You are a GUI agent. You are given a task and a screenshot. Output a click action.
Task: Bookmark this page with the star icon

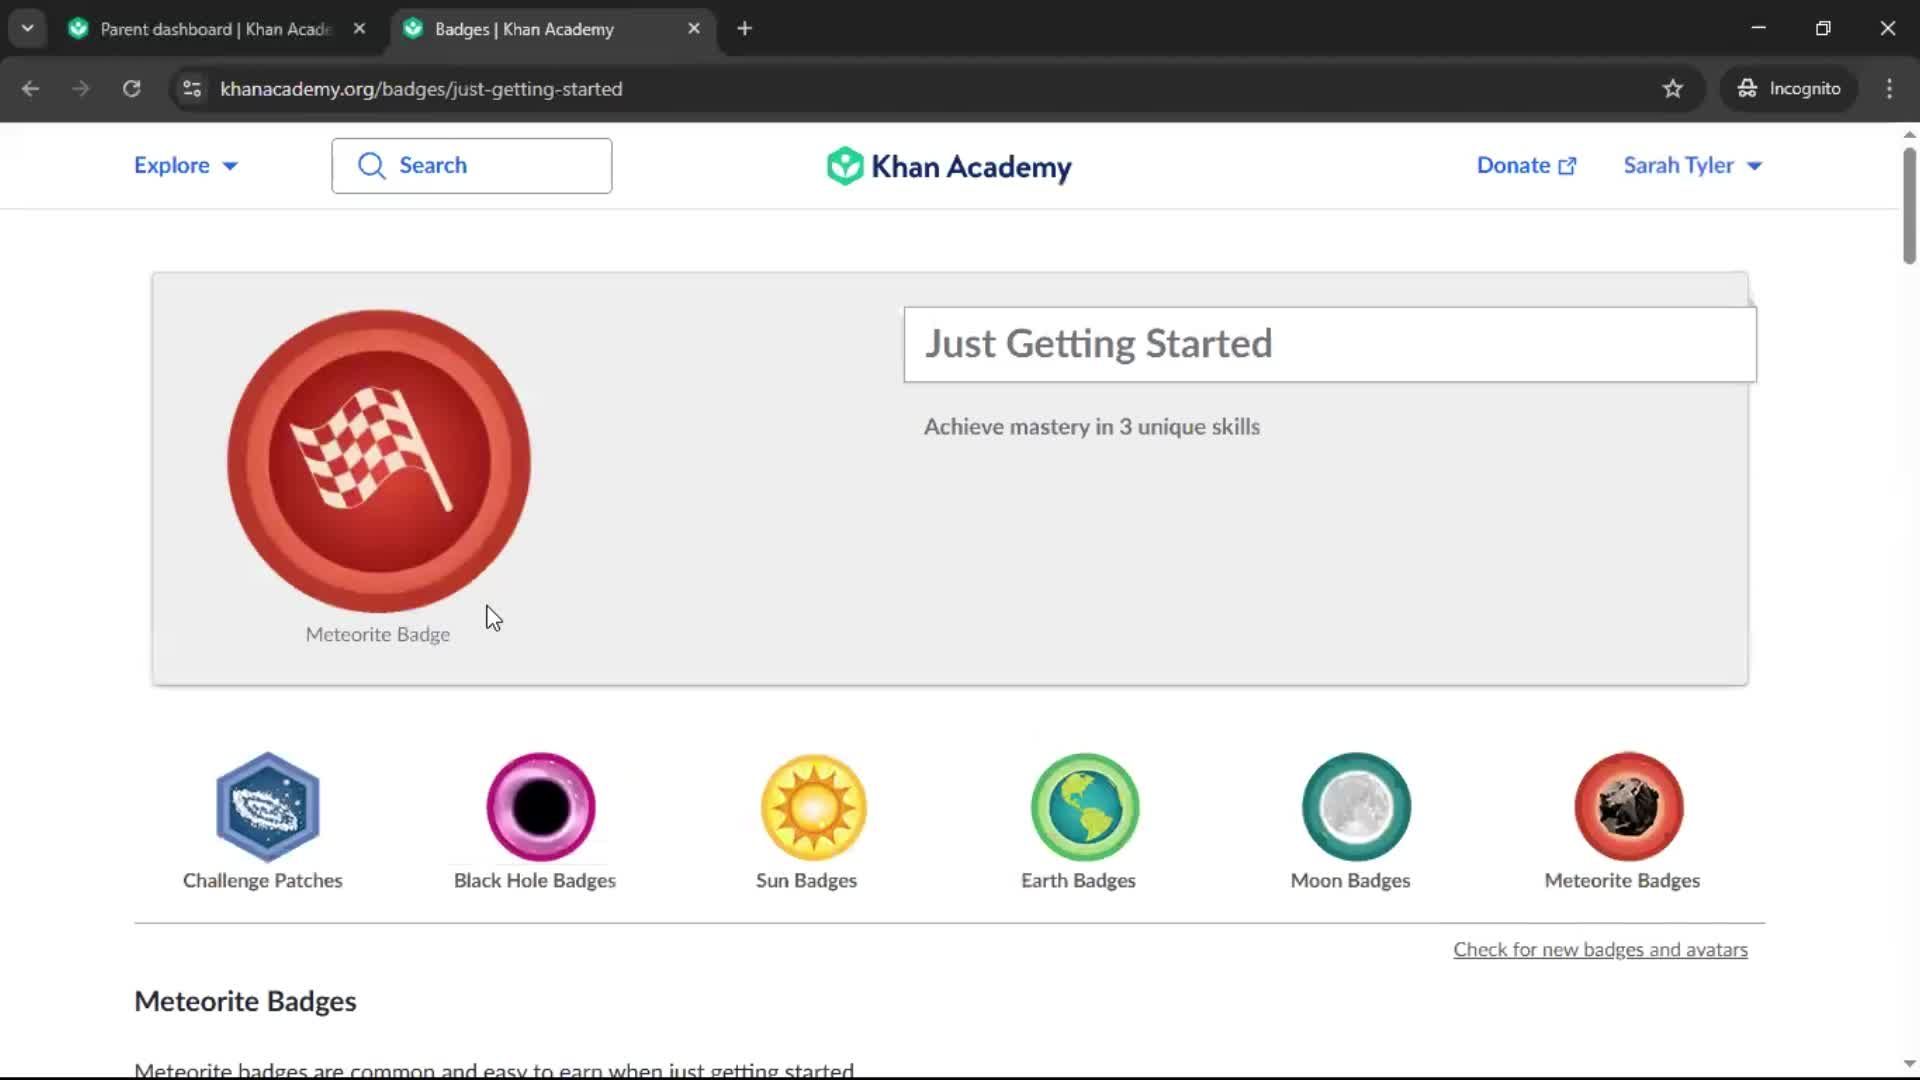(x=1673, y=89)
